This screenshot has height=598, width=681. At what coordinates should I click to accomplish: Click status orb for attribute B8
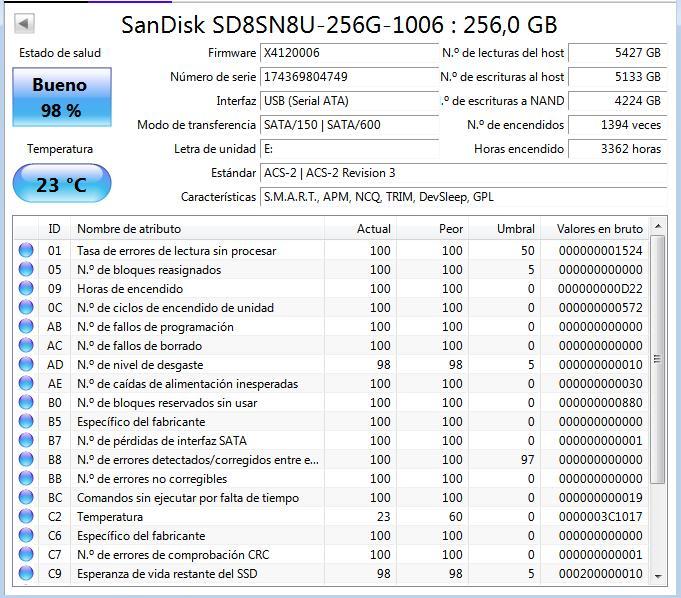point(26,460)
